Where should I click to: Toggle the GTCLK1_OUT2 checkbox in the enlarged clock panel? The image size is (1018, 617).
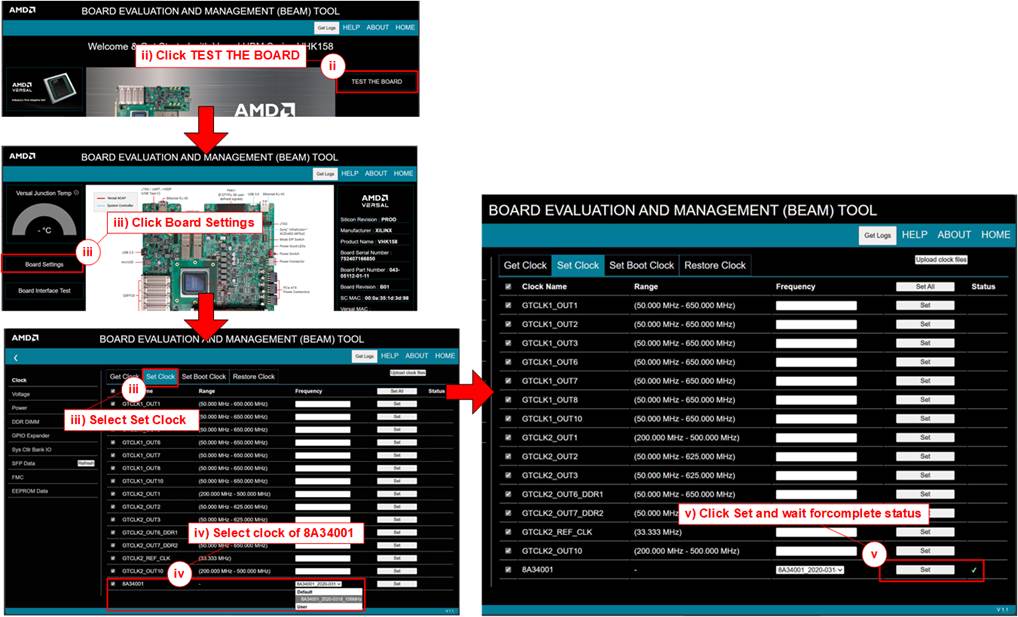[x=508, y=324]
